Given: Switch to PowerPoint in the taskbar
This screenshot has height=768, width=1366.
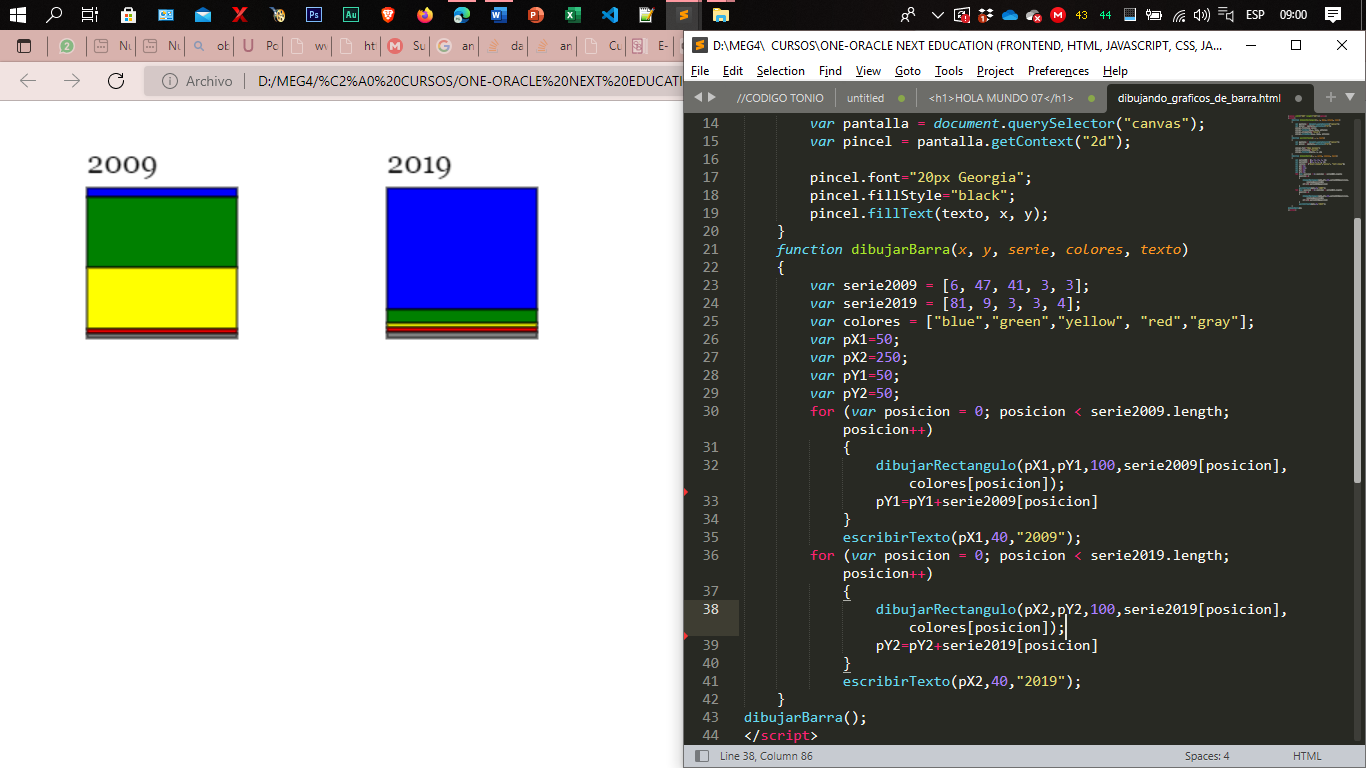Looking at the screenshot, I should click(535, 15).
